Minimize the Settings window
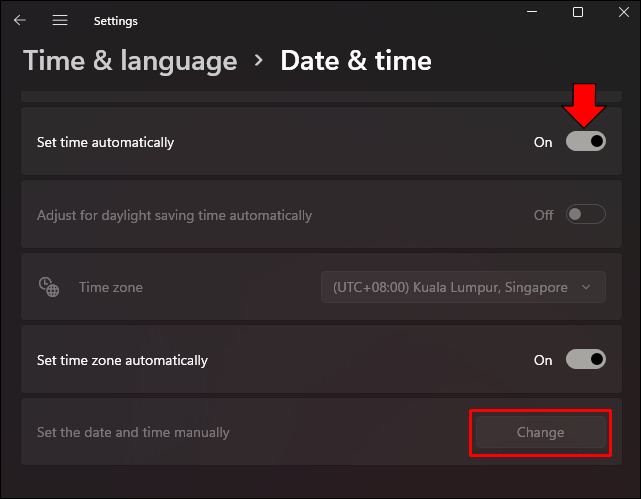 pos(531,13)
